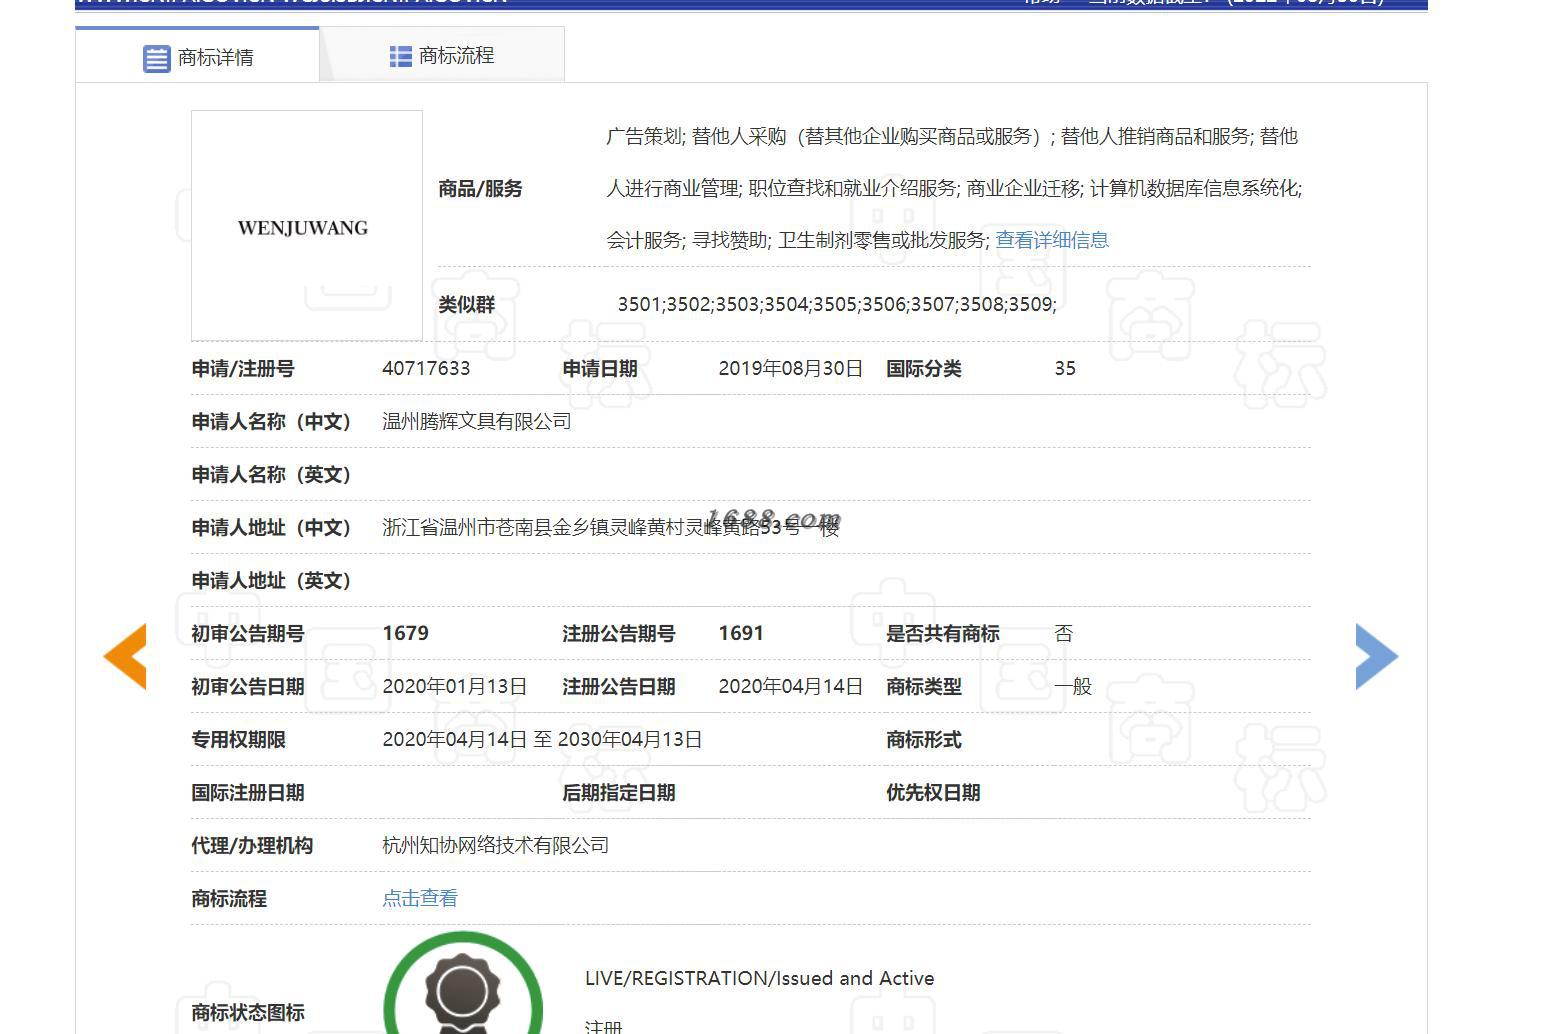Click 点击查看 for trademark process

(x=420, y=898)
